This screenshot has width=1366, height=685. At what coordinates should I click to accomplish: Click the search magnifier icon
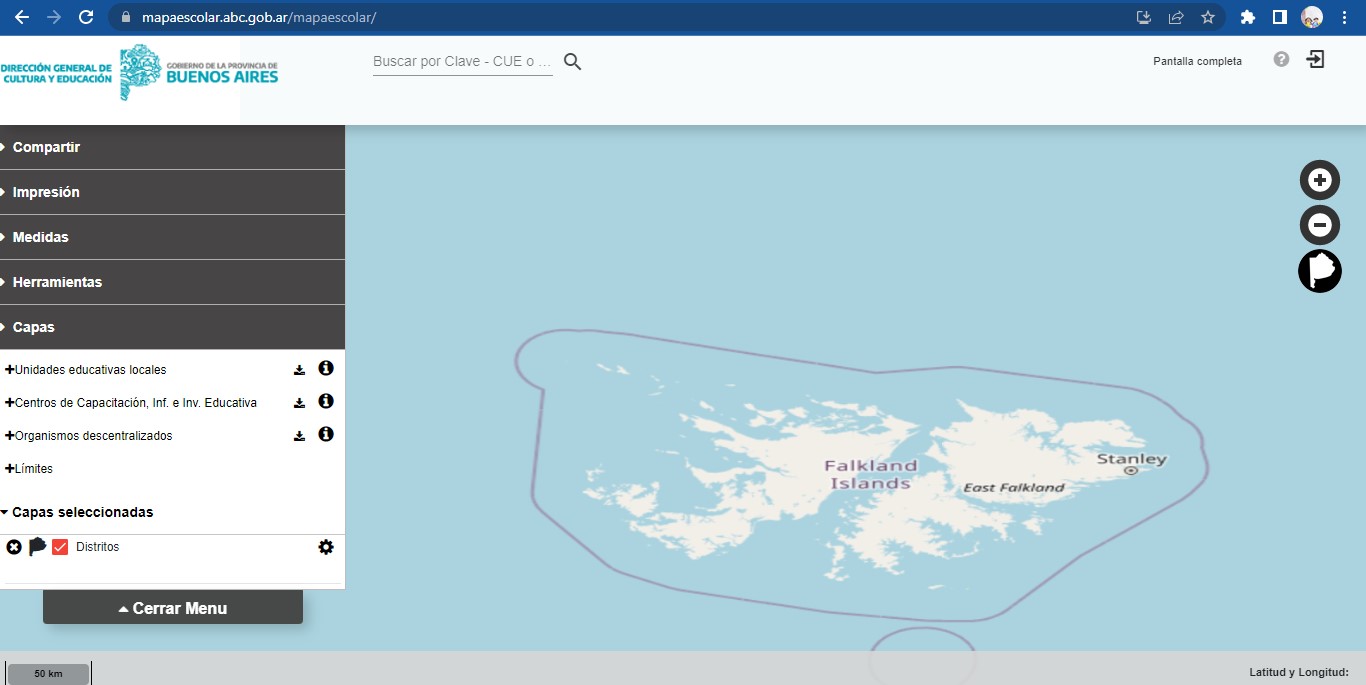(572, 61)
